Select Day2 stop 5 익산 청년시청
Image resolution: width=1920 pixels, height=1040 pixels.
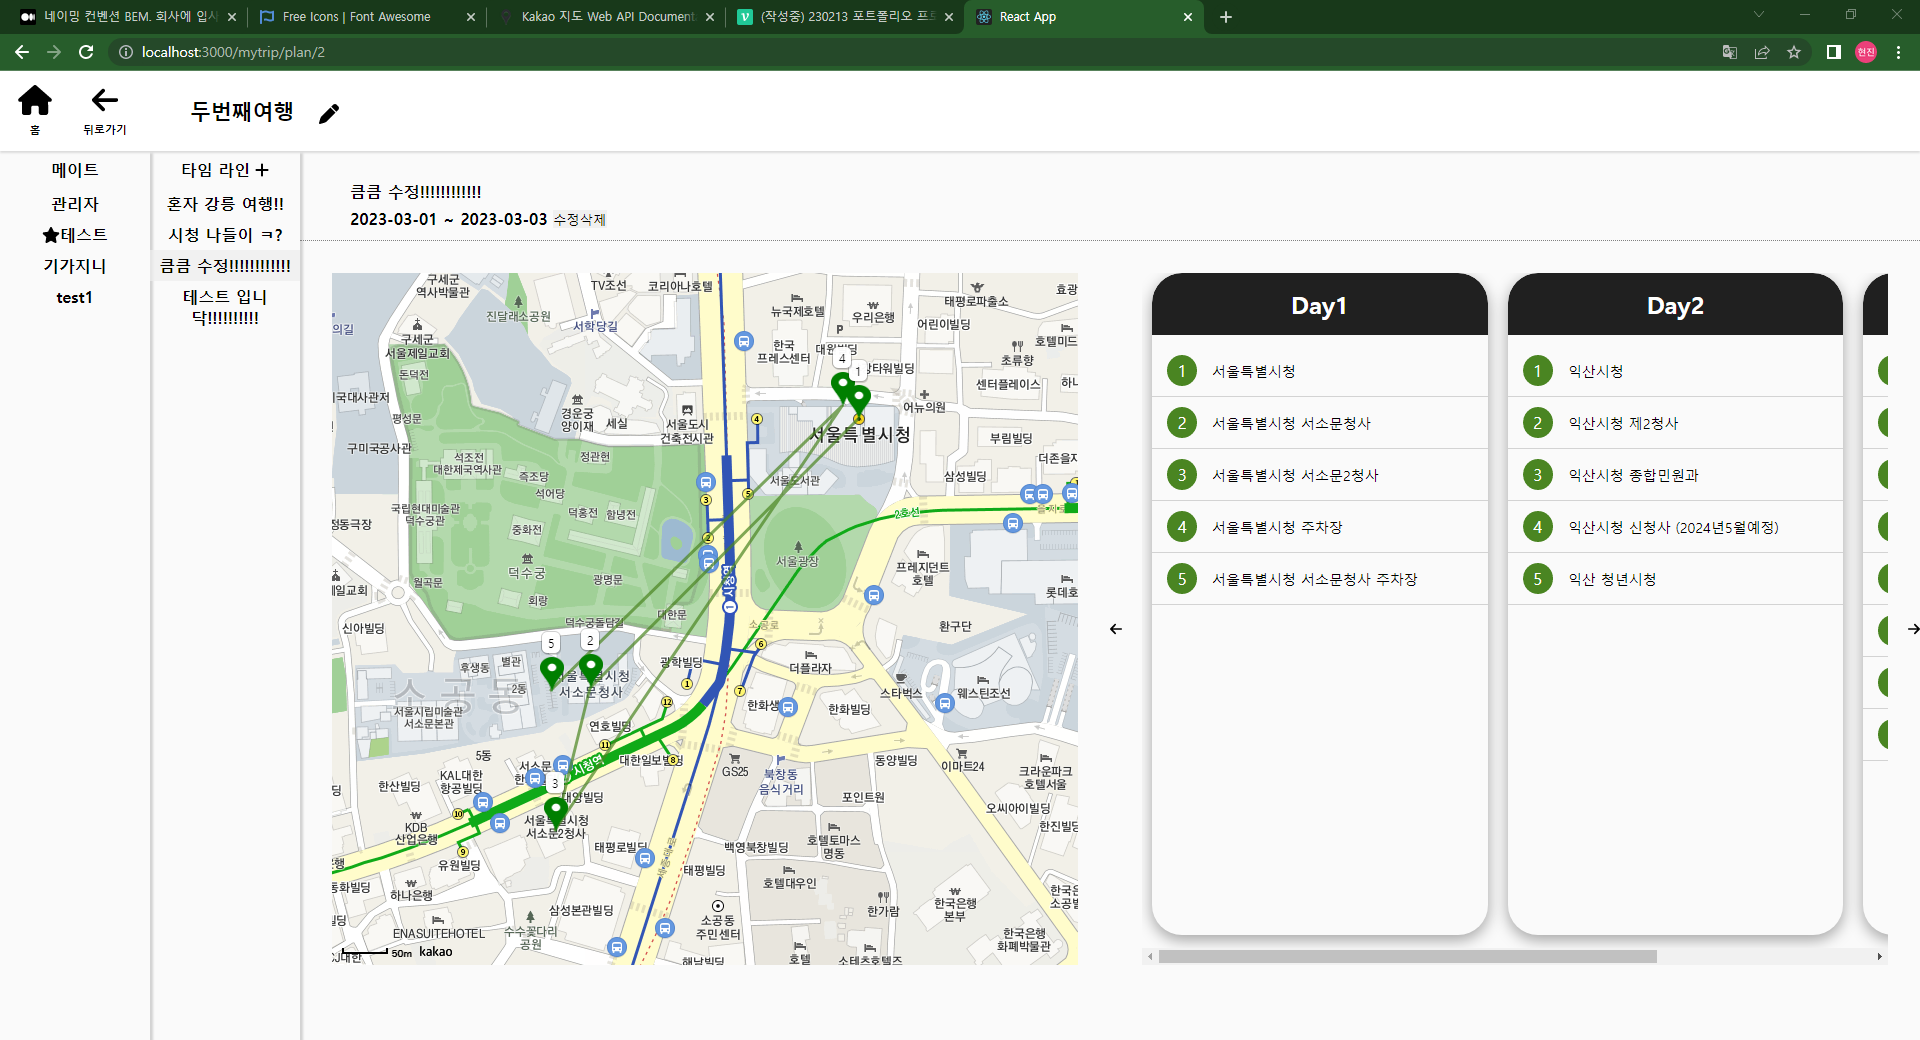pos(1675,579)
